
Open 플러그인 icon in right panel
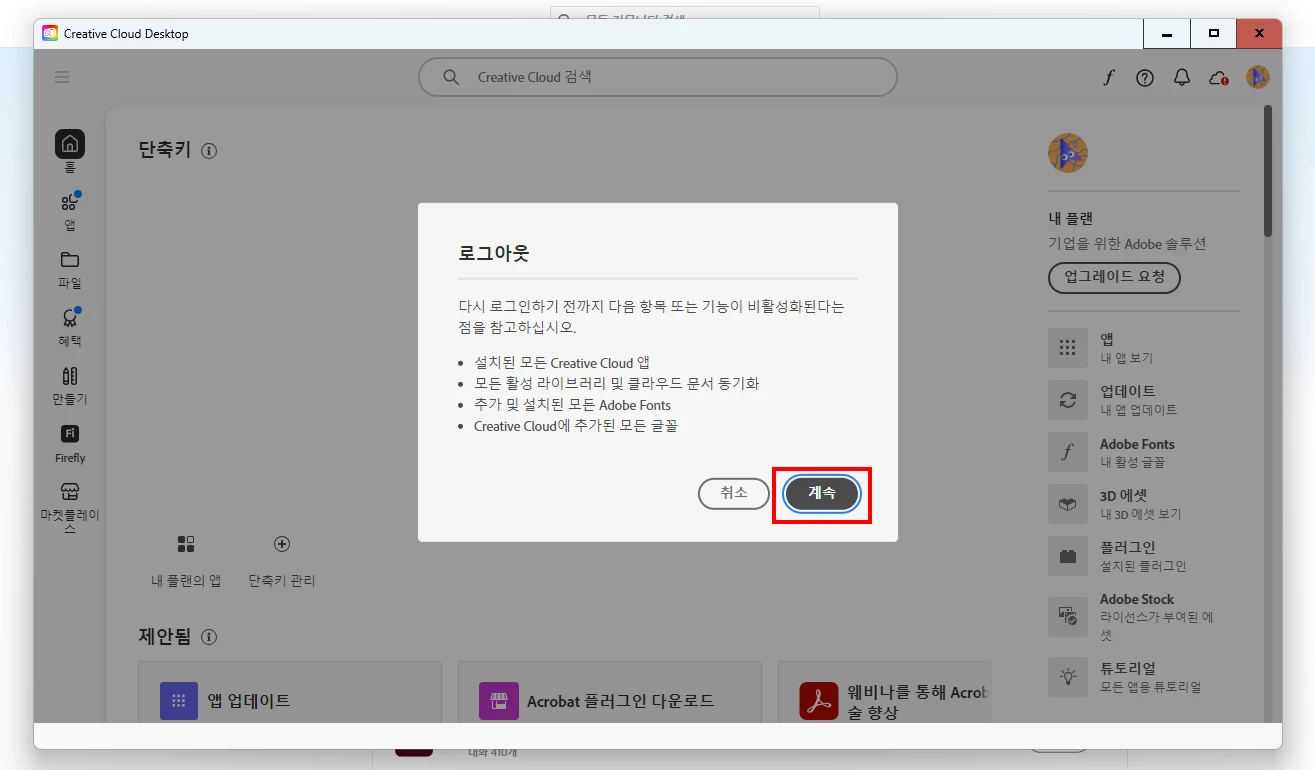point(1067,556)
